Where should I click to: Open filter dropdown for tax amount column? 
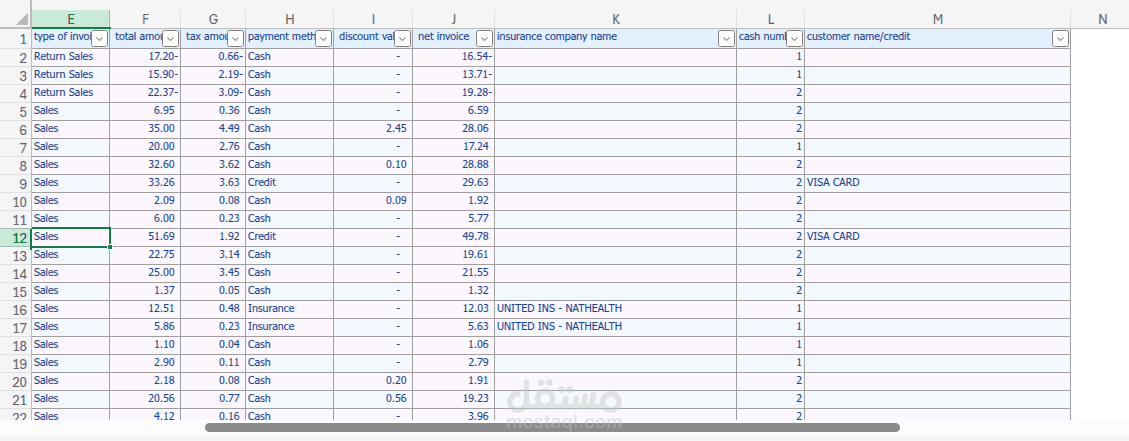coord(235,39)
